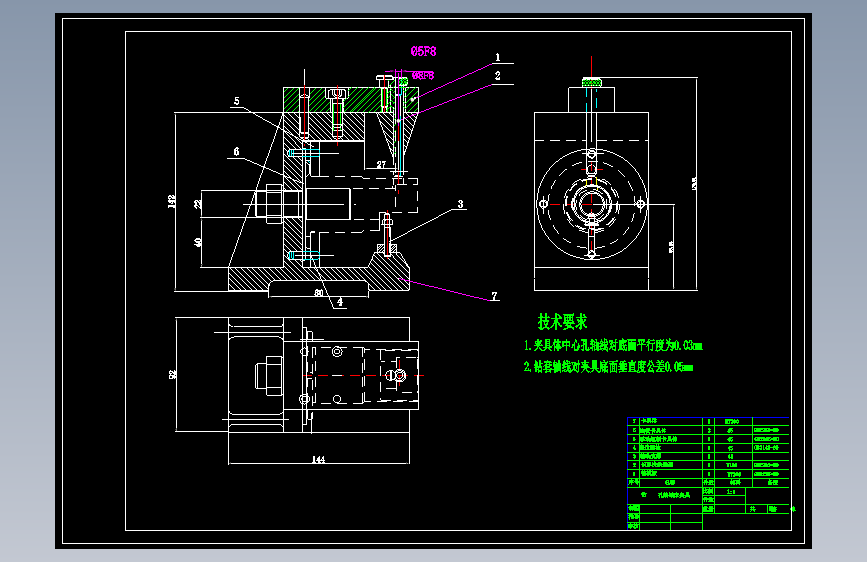Select callout balloon number 2 on drawing
Viewport: 867px width, 562px height.
pyautogui.click(x=498, y=76)
